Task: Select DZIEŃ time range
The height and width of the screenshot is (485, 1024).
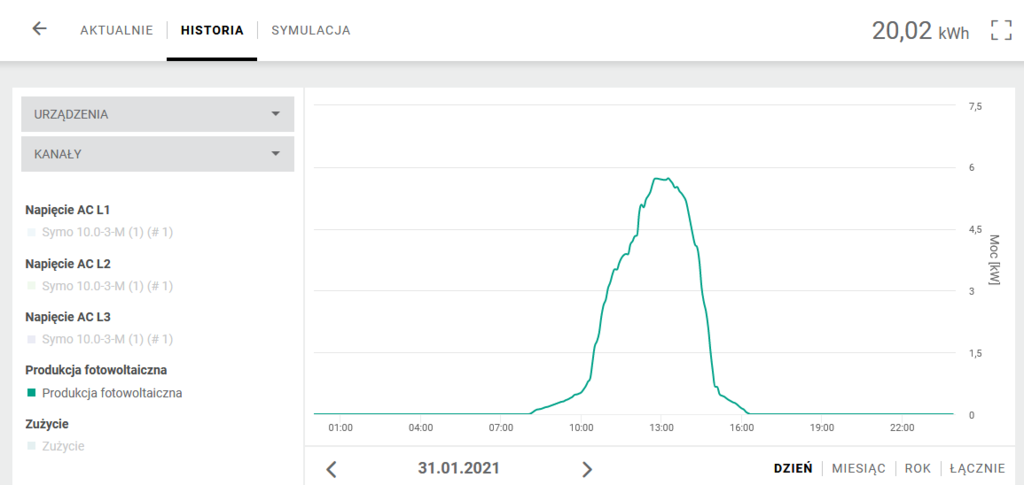Action: pos(792,468)
